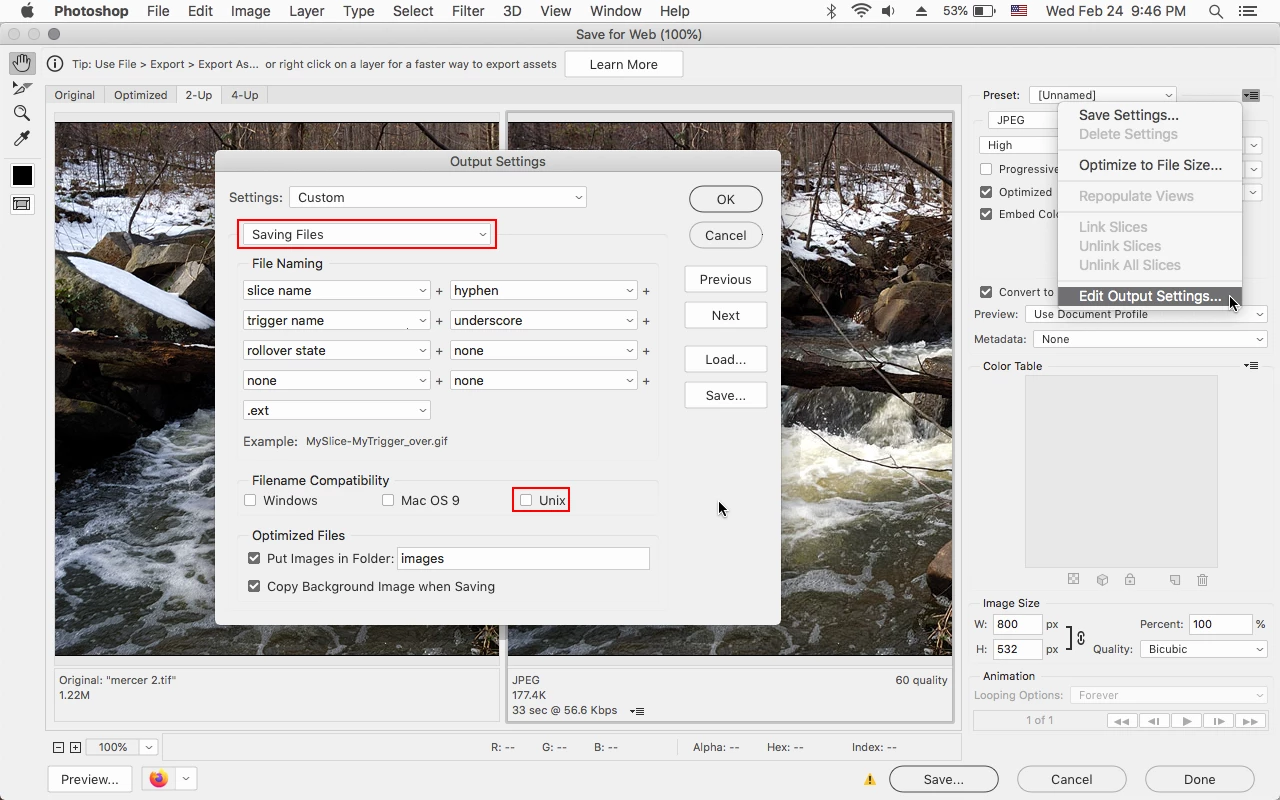Open the Quality Bicubic dropdown

point(1204,649)
